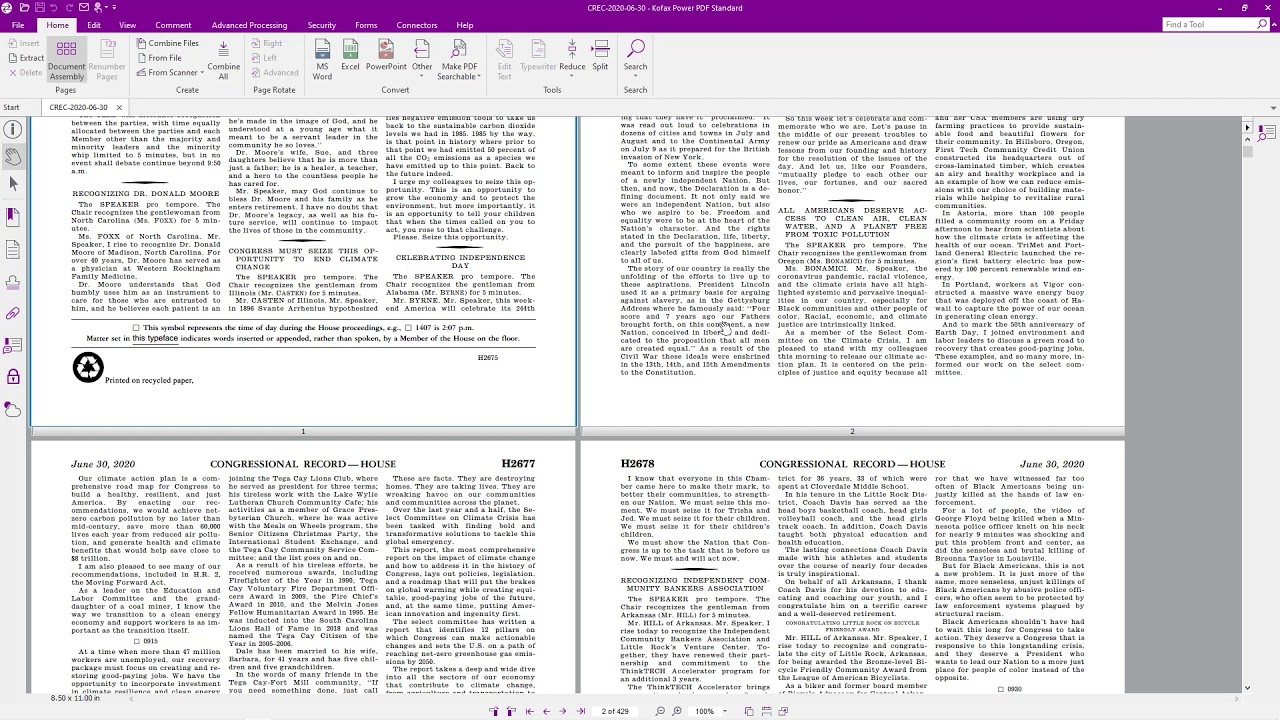Open the Attachments paperclip panel

point(13,313)
